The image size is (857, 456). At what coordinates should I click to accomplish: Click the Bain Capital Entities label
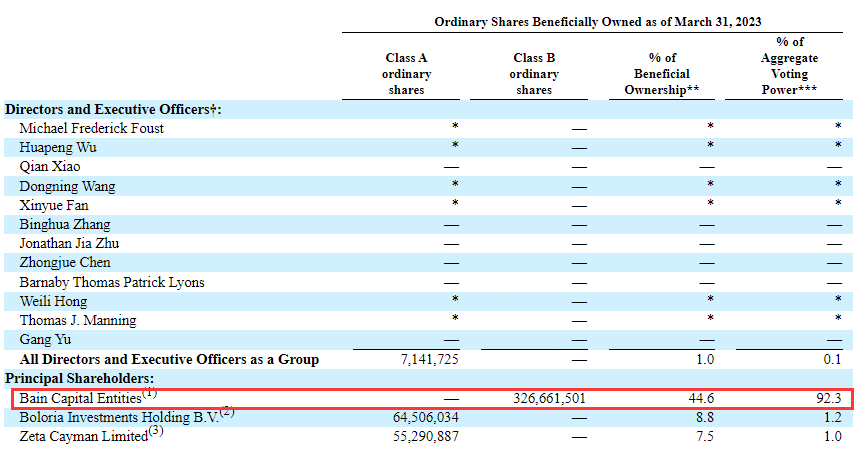tap(80, 399)
